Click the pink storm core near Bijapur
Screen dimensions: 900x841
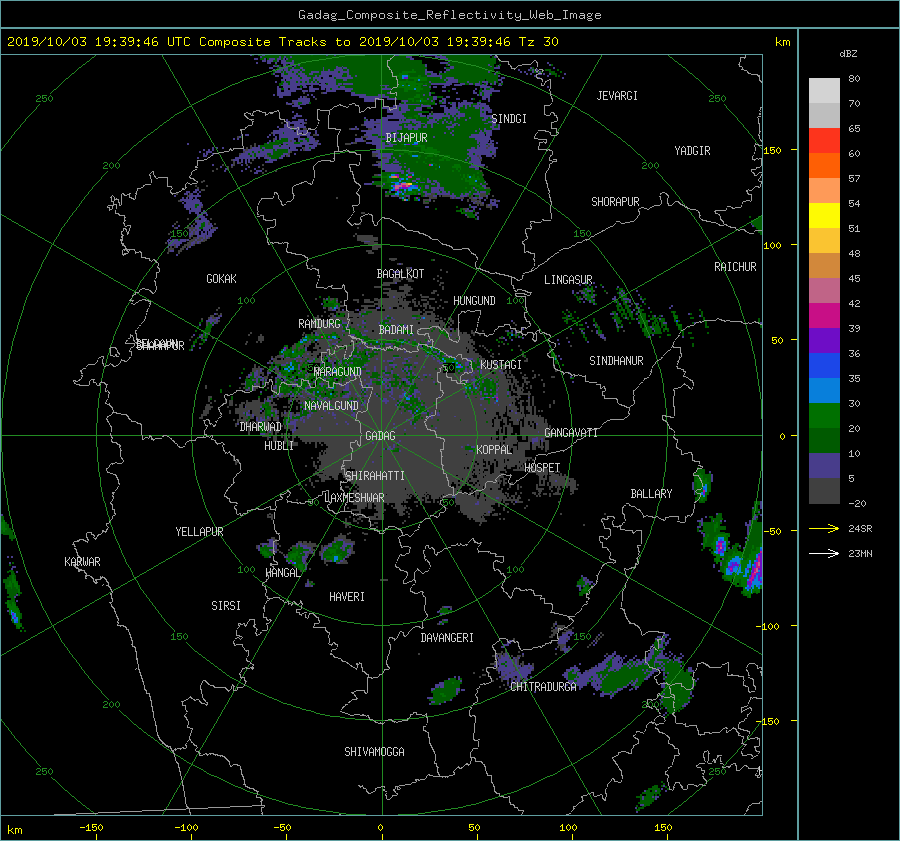pyautogui.click(x=403, y=185)
